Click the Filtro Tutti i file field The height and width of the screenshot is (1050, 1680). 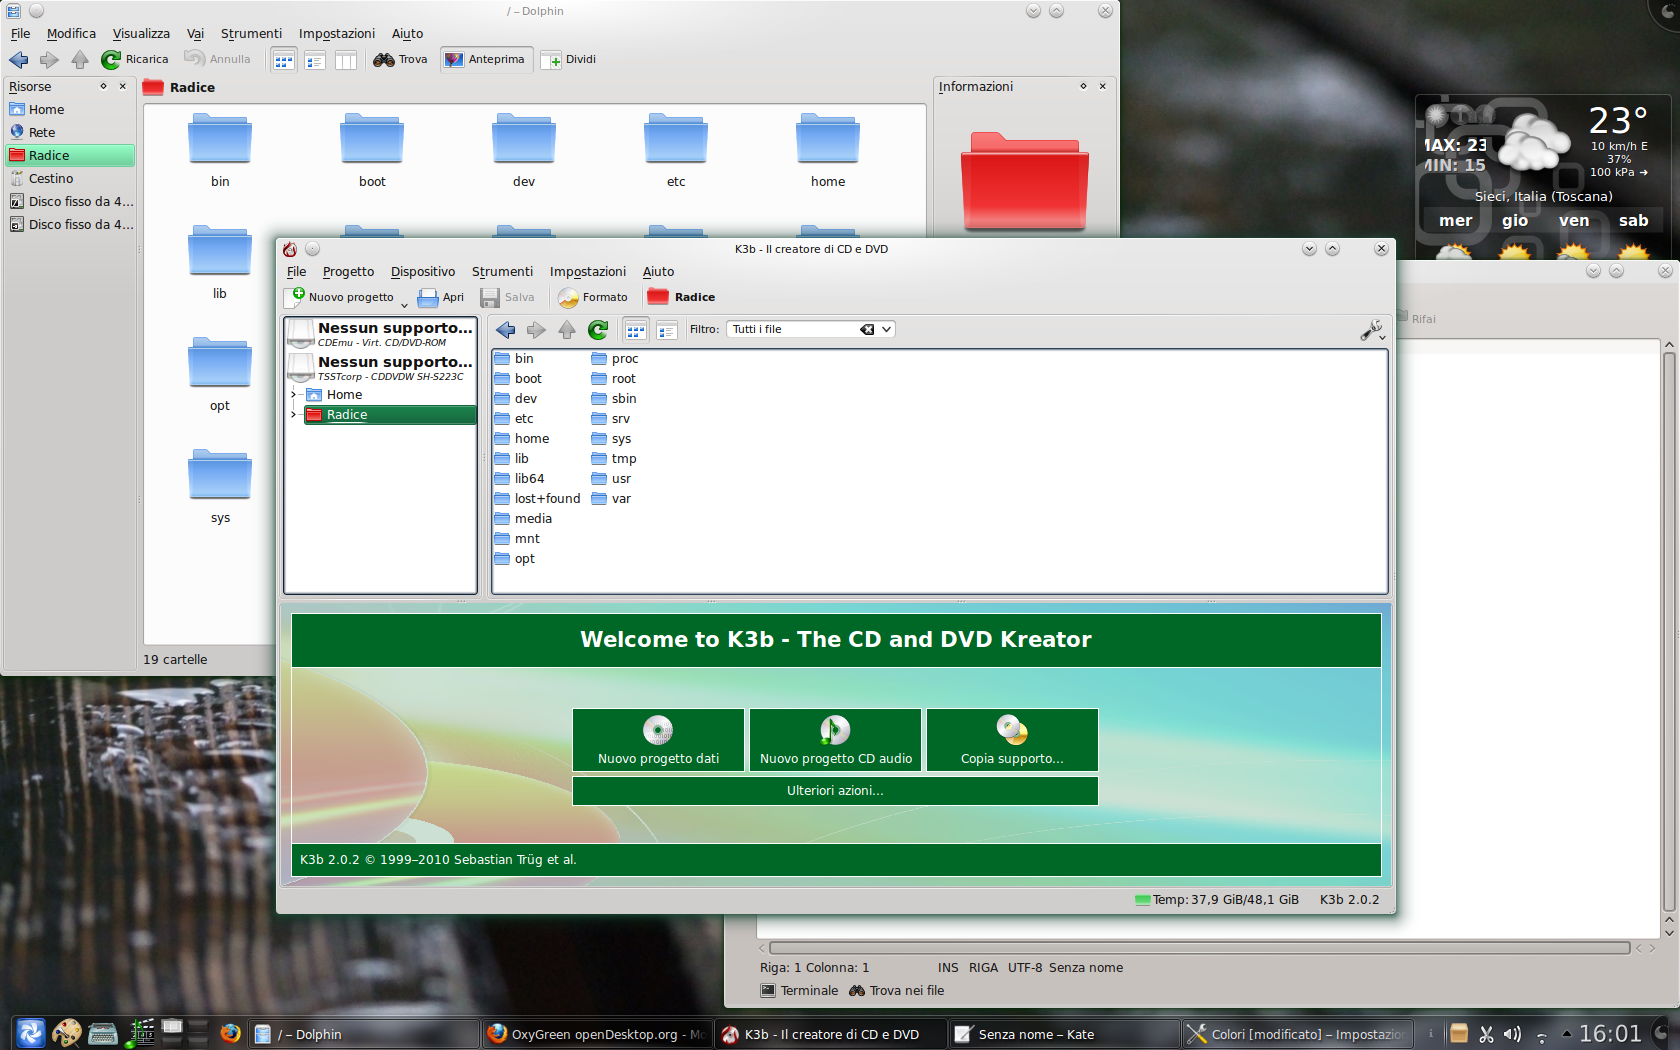coord(792,329)
